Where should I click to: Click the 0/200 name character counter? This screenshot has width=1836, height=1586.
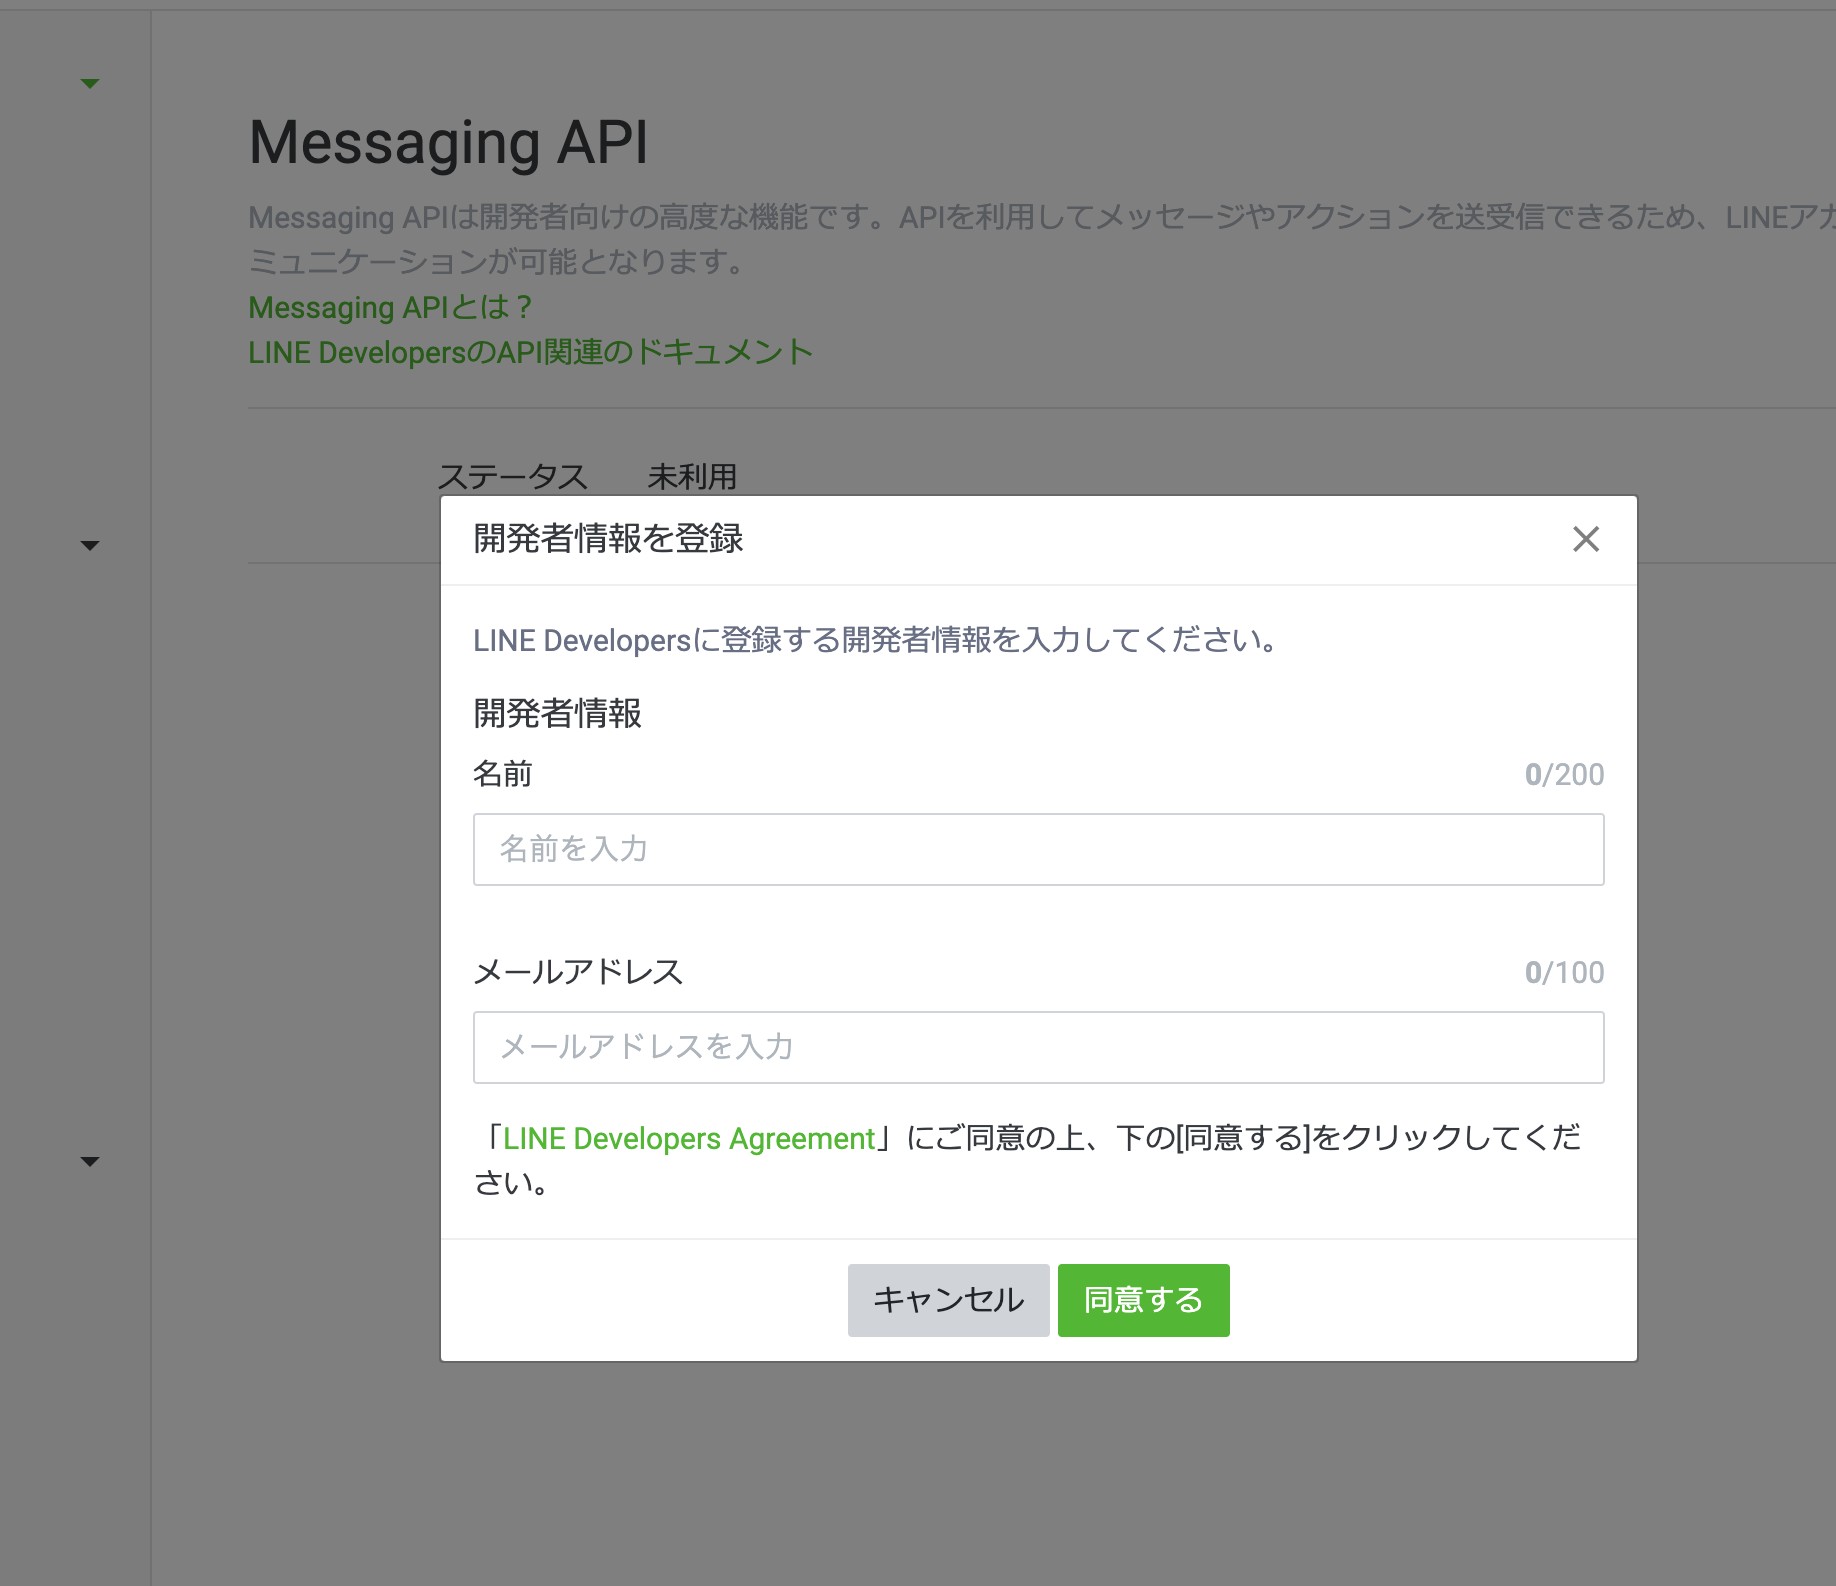click(x=1564, y=774)
